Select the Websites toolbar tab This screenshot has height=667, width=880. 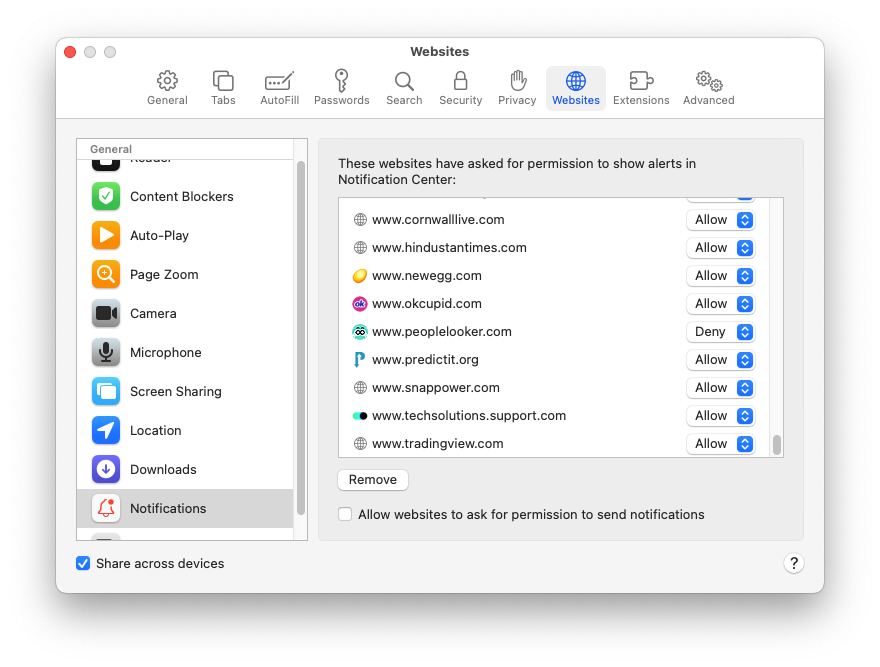576,88
